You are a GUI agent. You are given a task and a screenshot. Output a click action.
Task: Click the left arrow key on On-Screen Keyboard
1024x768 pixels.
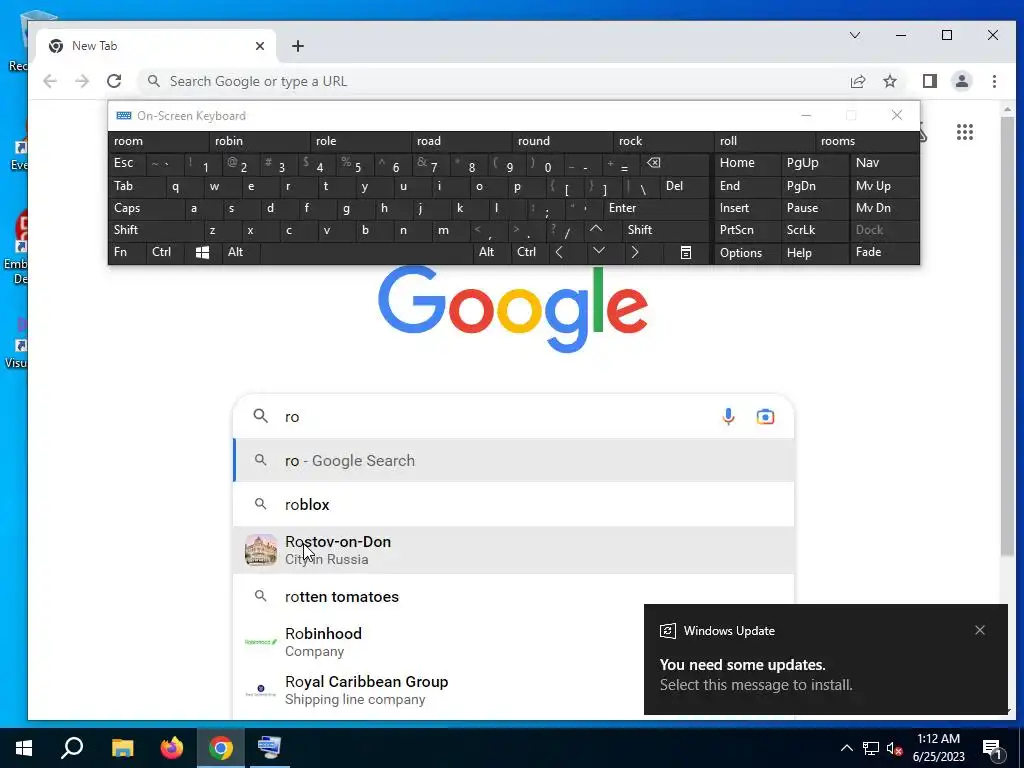(559, 253)
